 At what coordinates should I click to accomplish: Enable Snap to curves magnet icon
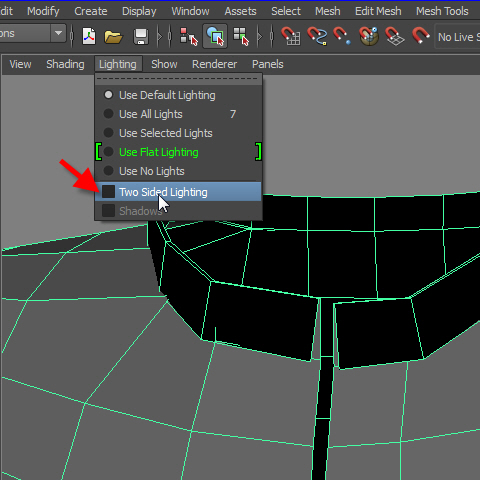317,36
